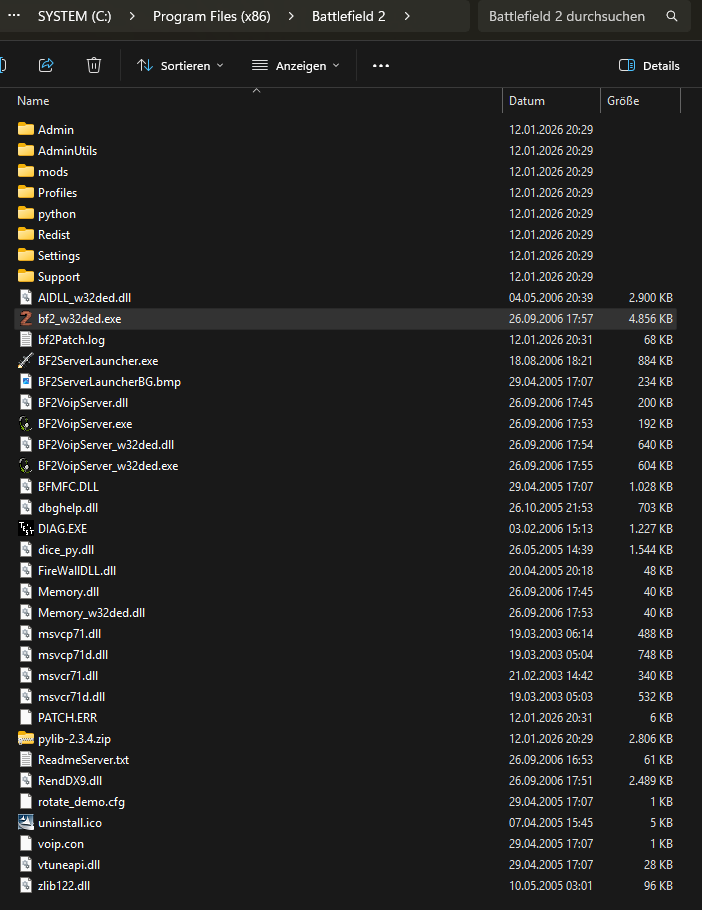Viewport: 702px width, 910px height.
Task: Click the Delete trash can icon
Action: click(x=94, y=65)
